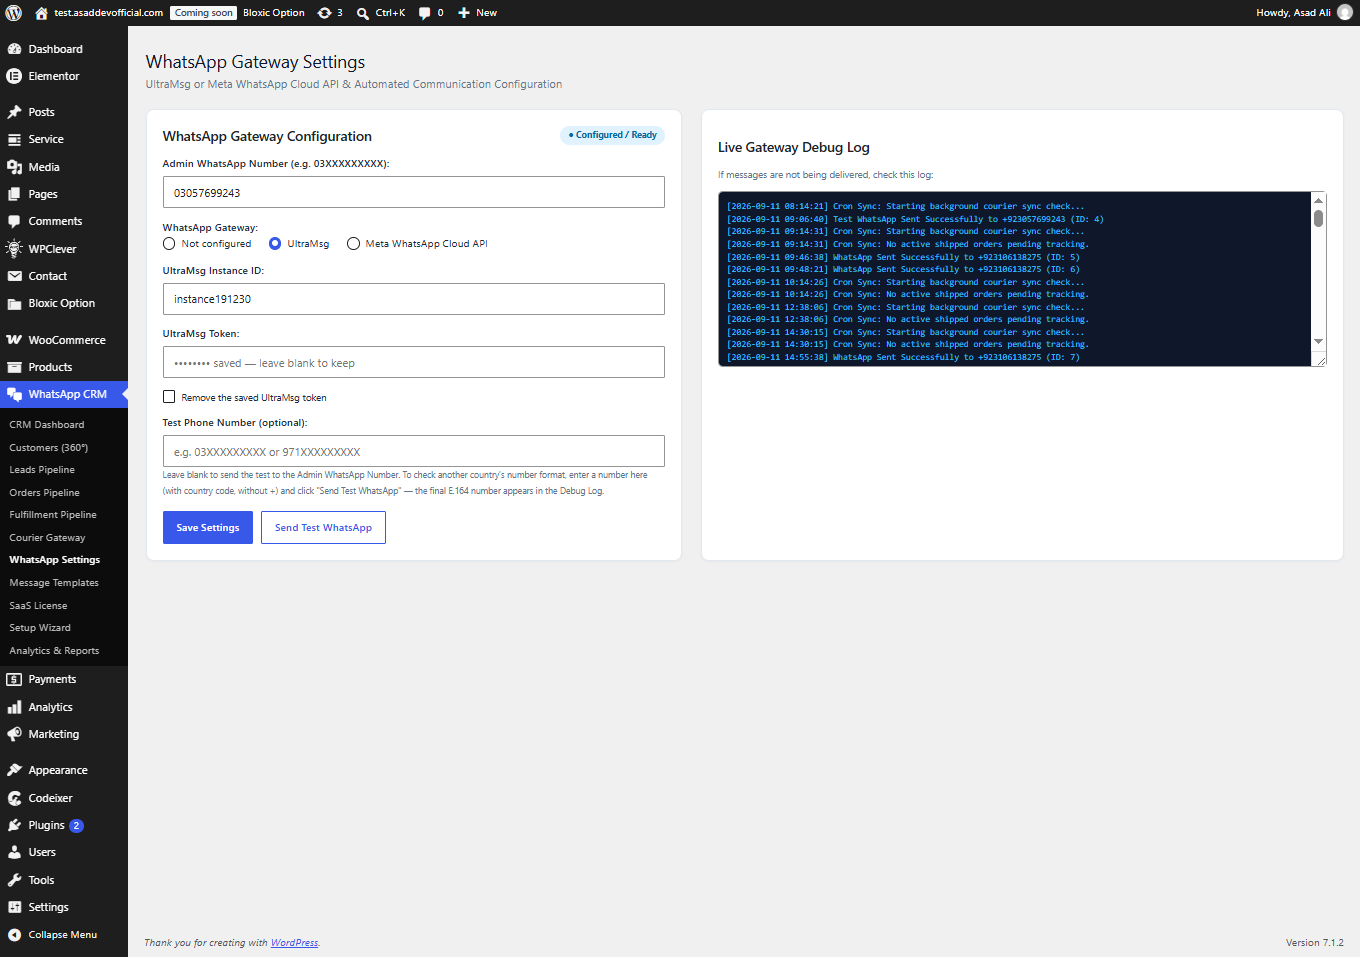Open Bloxic Option in admin bar
Viewport: 1360px width, 957px height.
274,13
